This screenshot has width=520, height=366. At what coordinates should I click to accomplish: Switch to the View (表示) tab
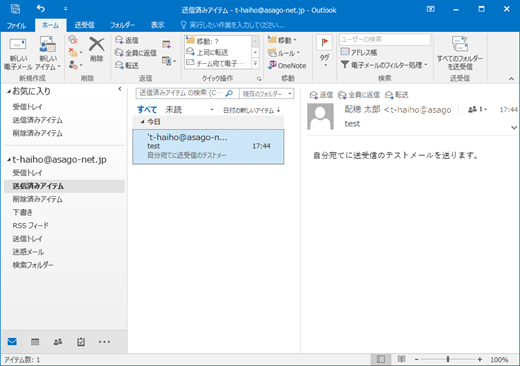[x=157, y=25]
